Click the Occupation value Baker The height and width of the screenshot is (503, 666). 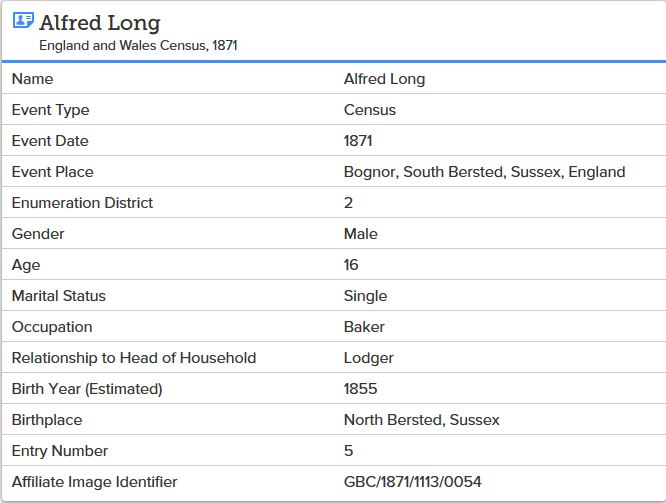(364, 327)
